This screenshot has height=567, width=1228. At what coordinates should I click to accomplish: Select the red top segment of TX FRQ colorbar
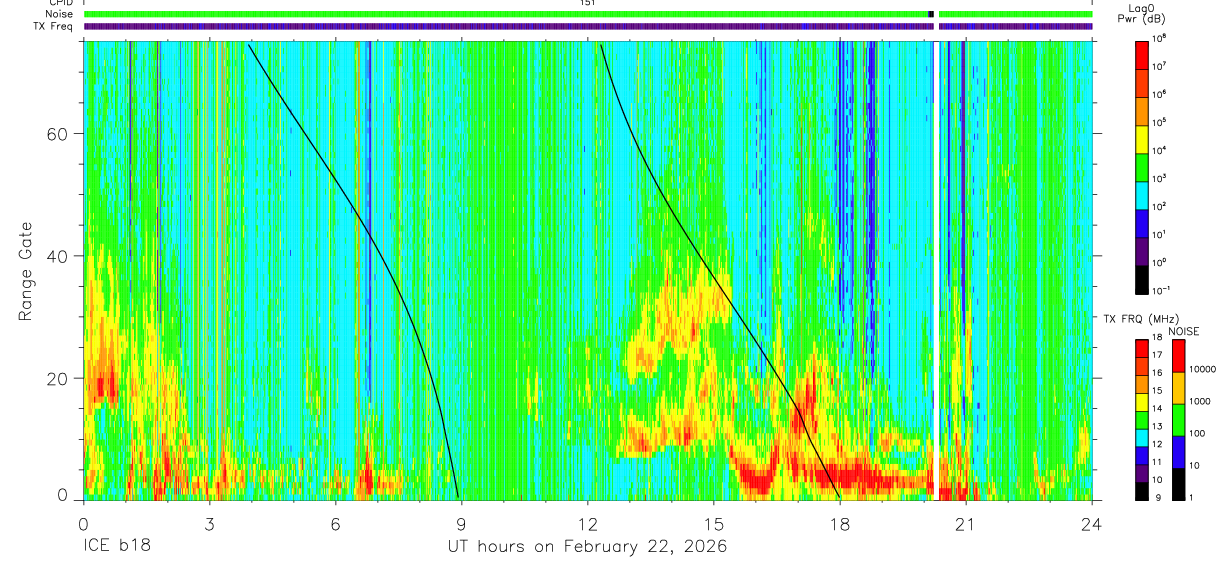click(1142, 348)
